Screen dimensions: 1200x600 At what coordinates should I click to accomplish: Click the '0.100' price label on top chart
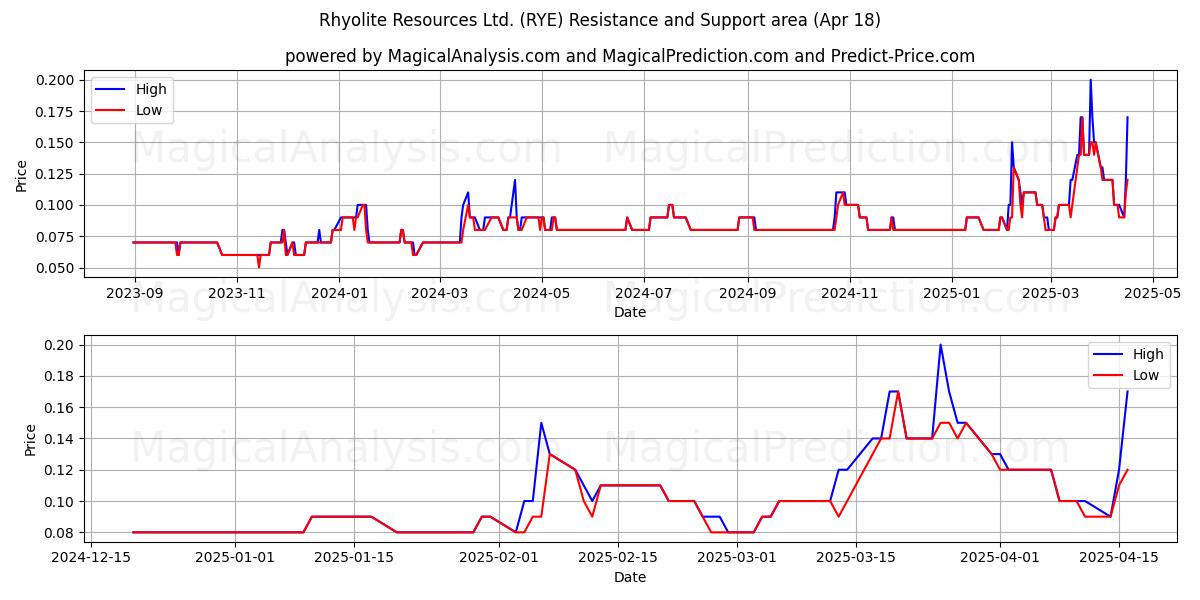coord(57,206)
